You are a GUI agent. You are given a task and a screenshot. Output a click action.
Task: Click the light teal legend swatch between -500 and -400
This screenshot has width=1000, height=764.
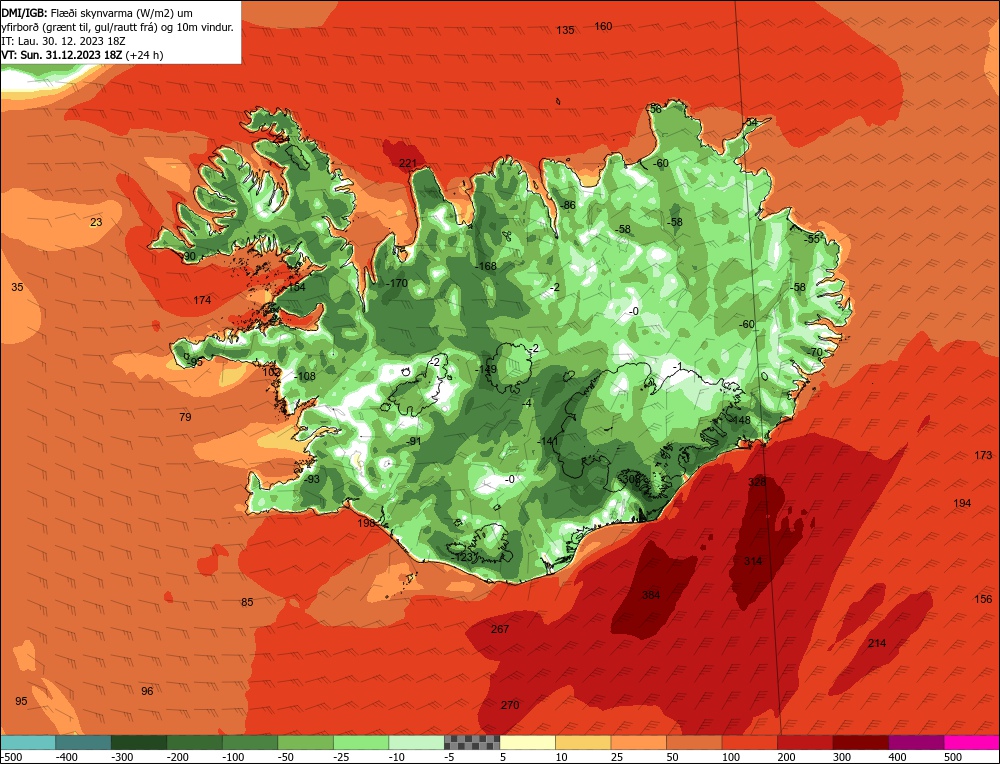(x=28, y=742)
